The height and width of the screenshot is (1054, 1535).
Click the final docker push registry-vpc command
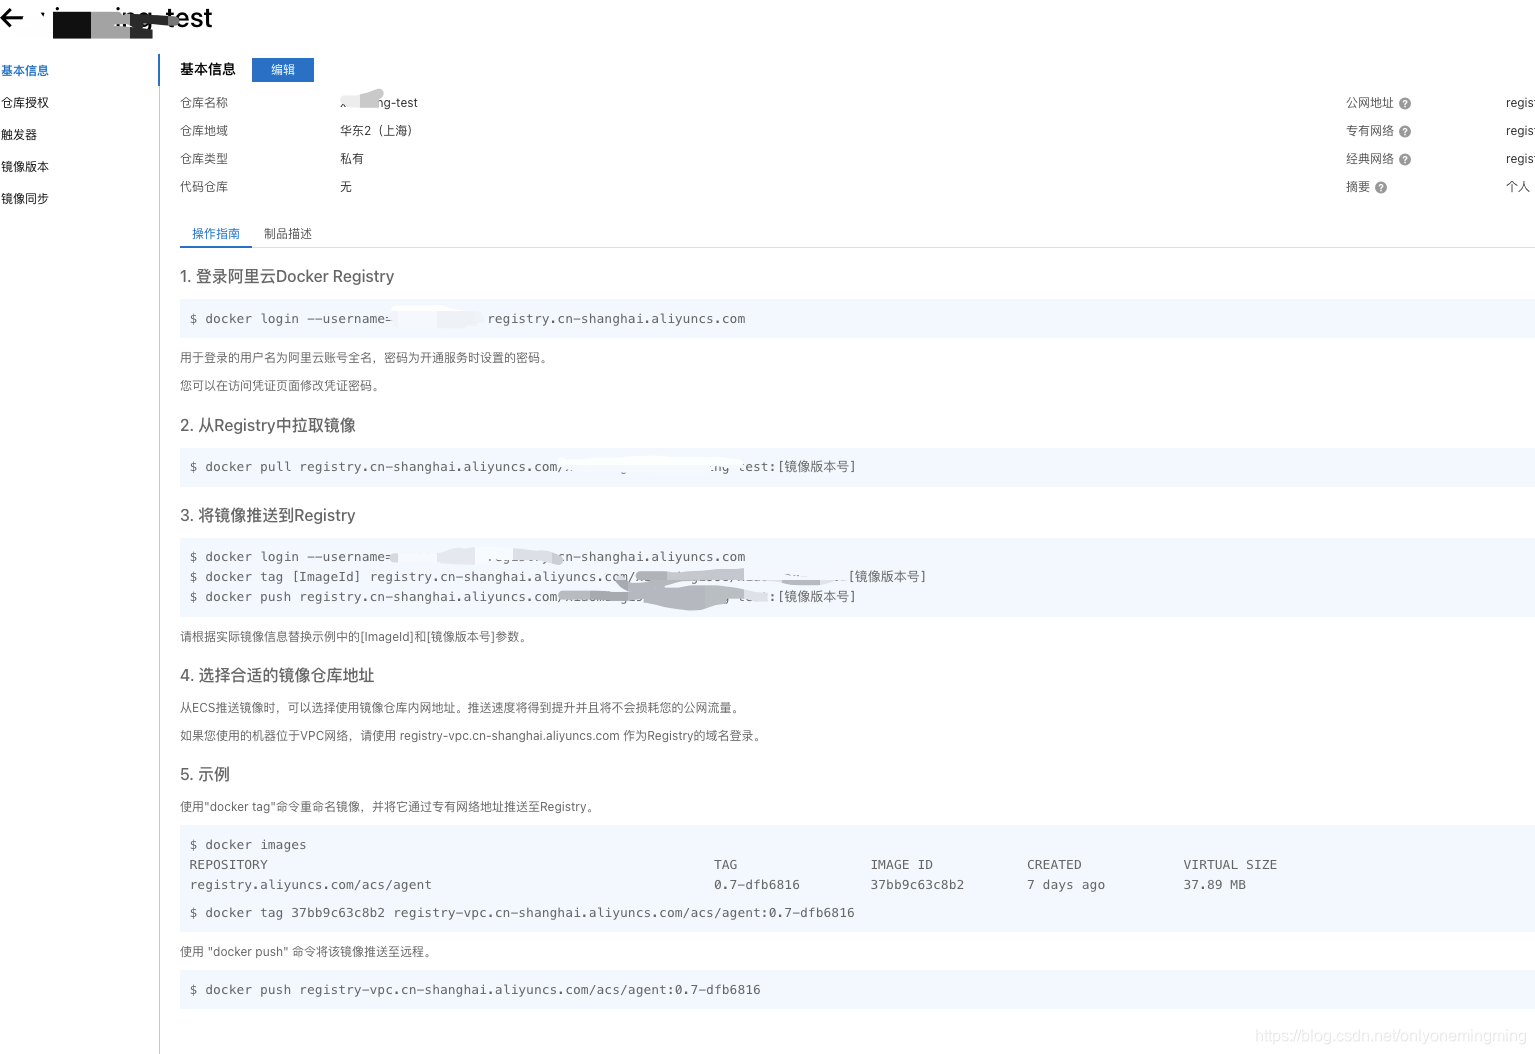(x=475, y=990)
